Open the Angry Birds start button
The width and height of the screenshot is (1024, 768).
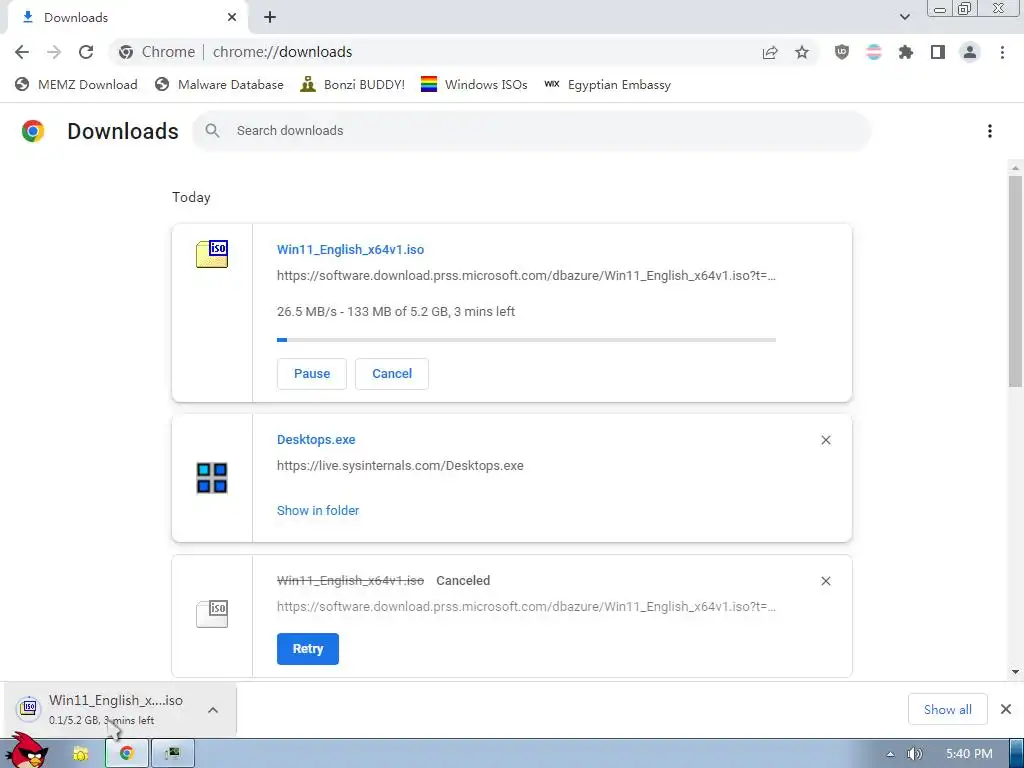(x=26, y=751)
